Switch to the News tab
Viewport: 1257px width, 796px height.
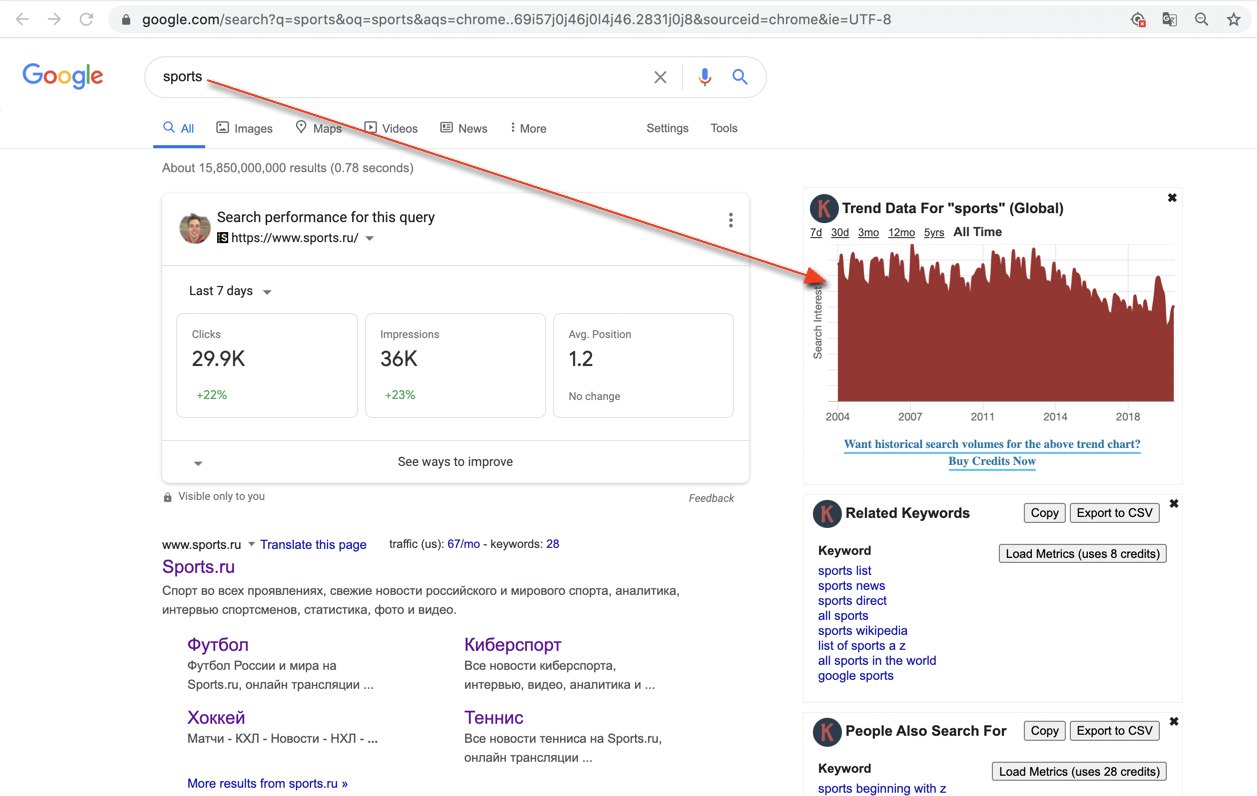(464, 128)
